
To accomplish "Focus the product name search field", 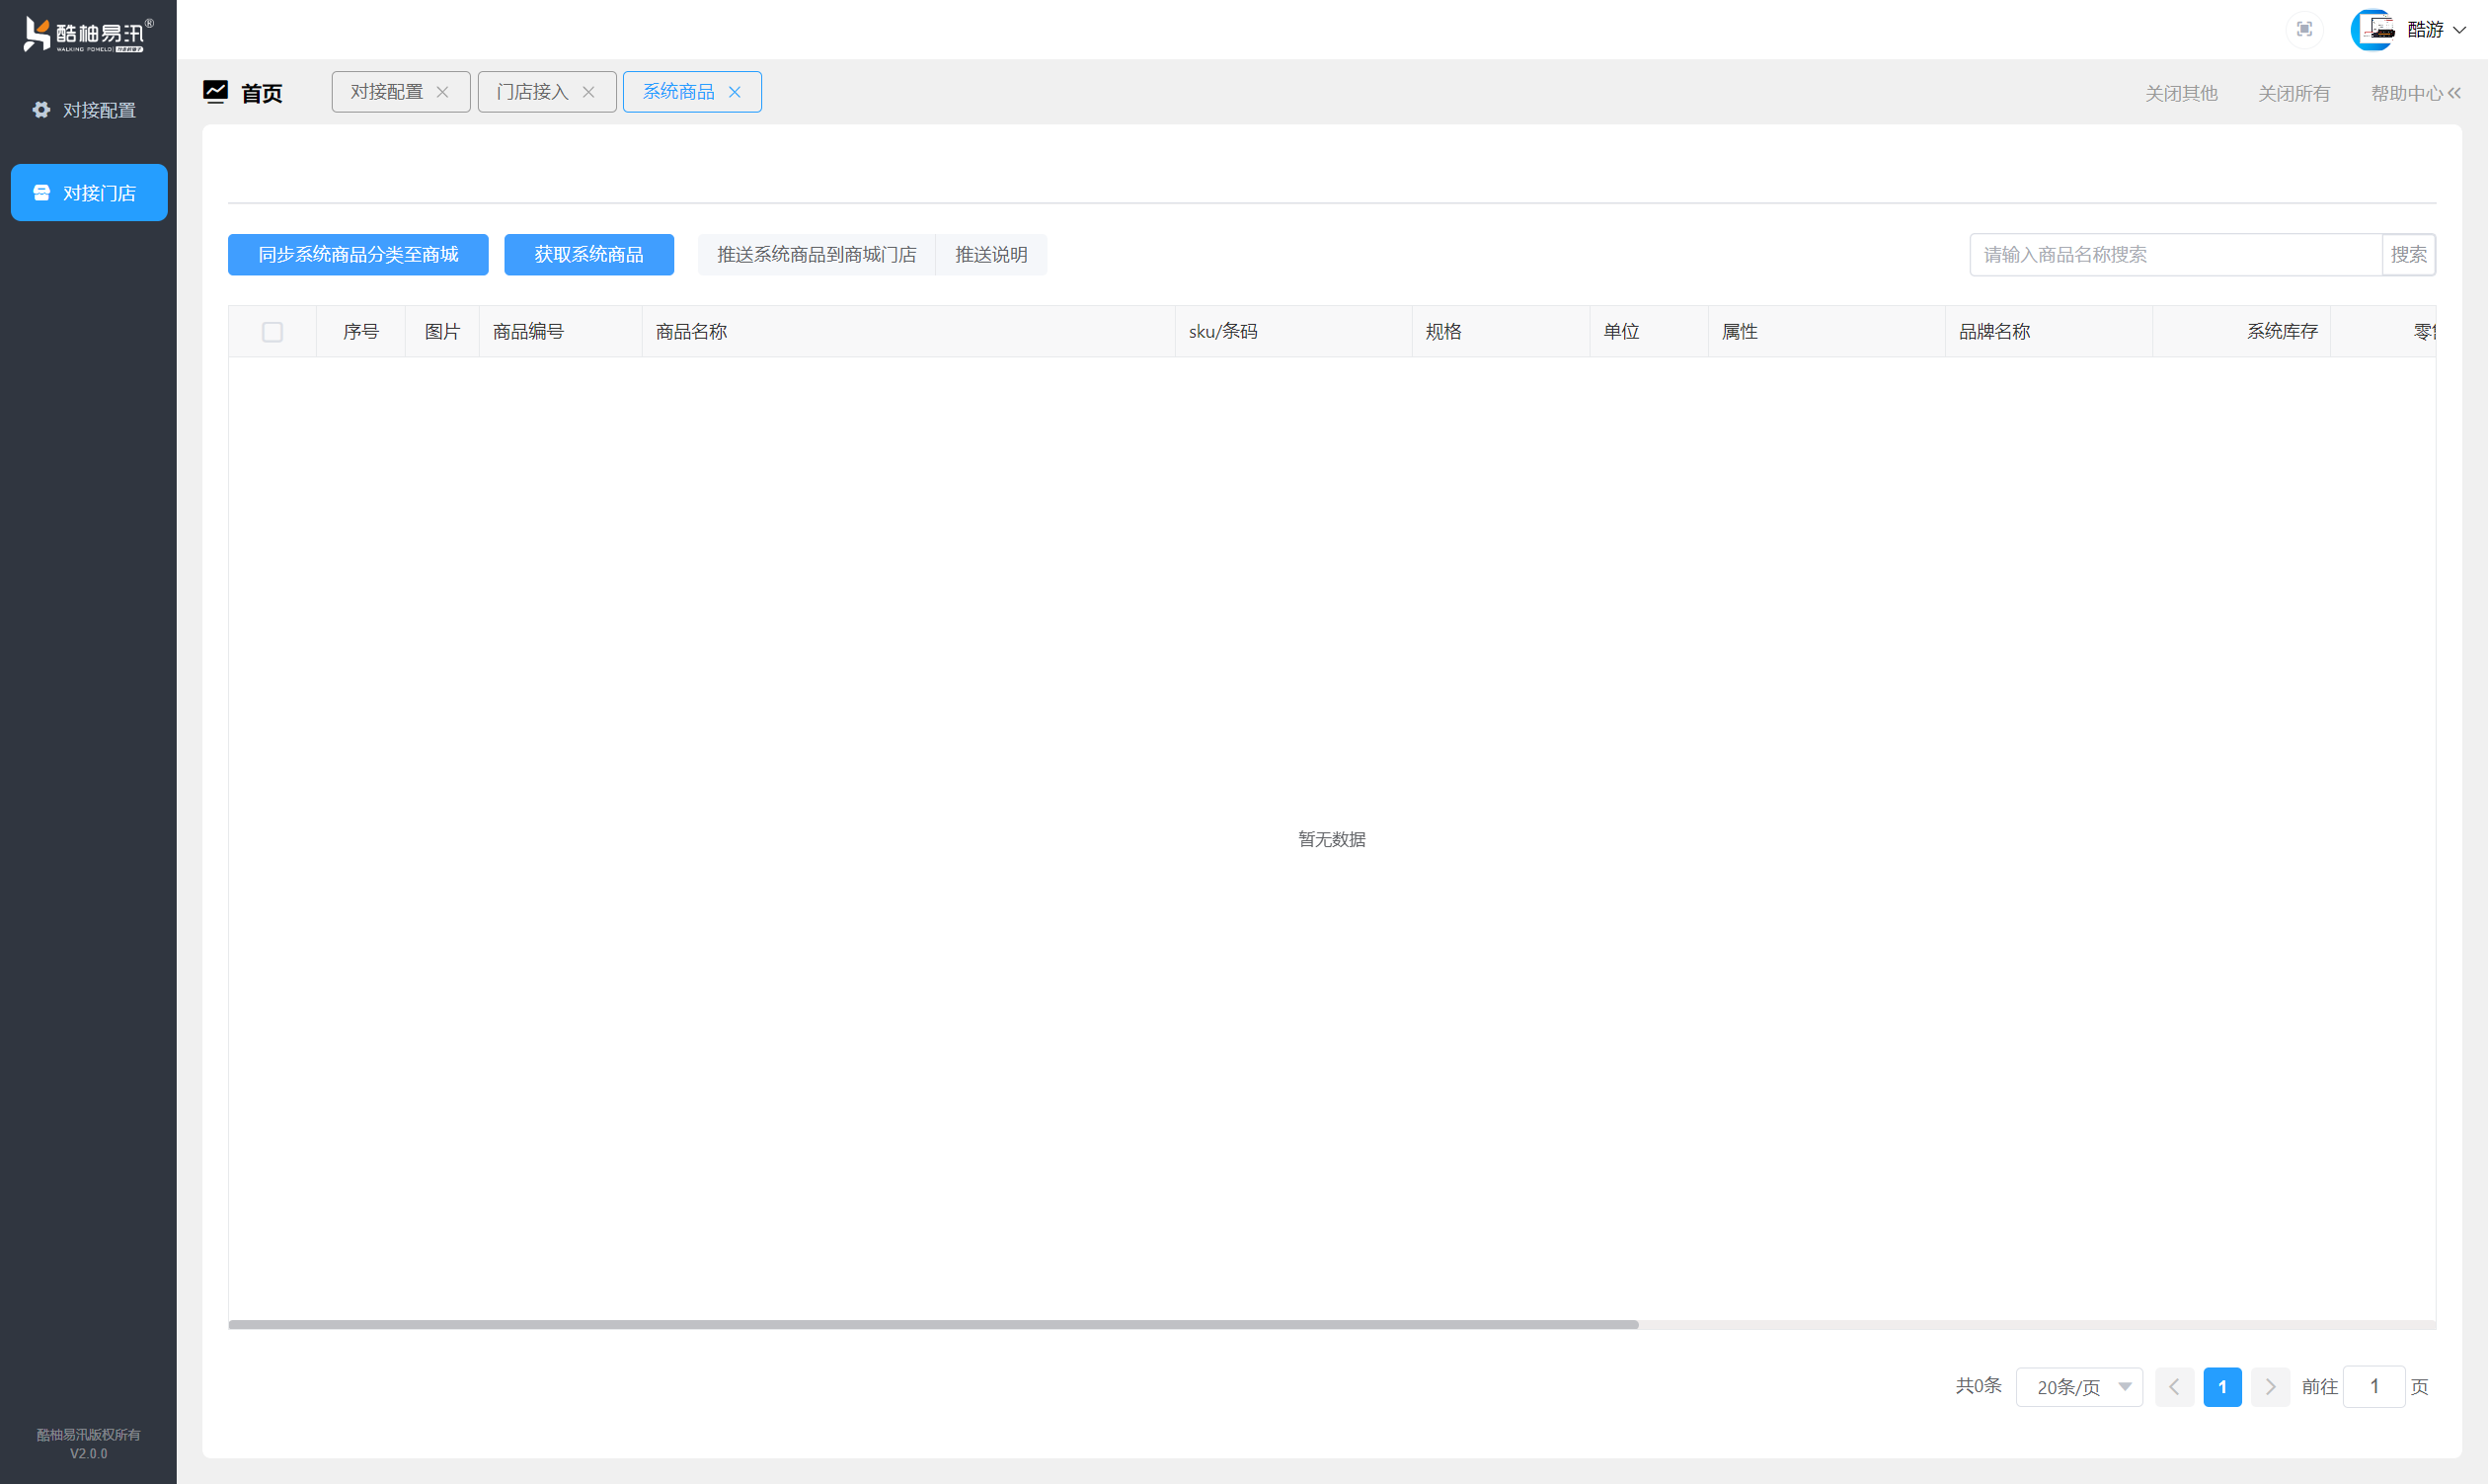I will 2174,255.
